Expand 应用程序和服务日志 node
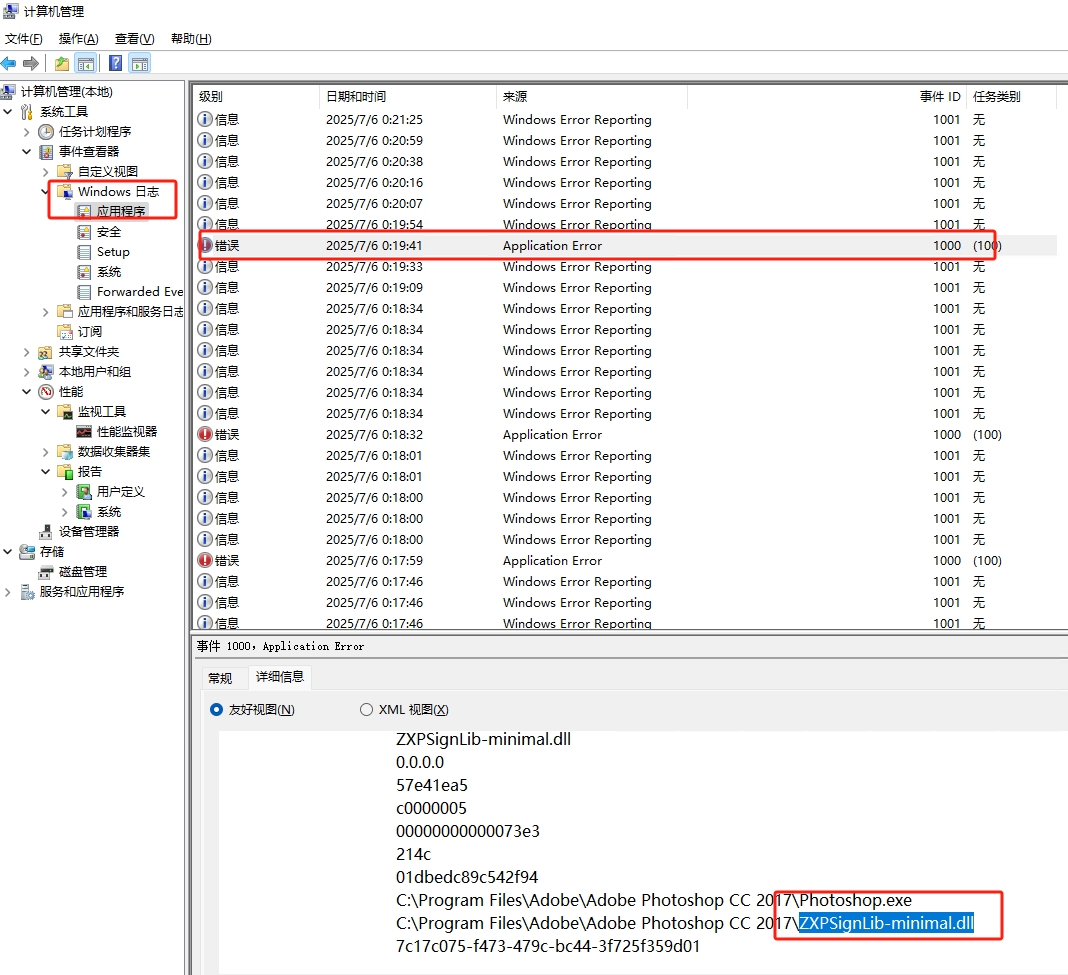Screen dimensions: 1068x975 (x=46, y=312)
